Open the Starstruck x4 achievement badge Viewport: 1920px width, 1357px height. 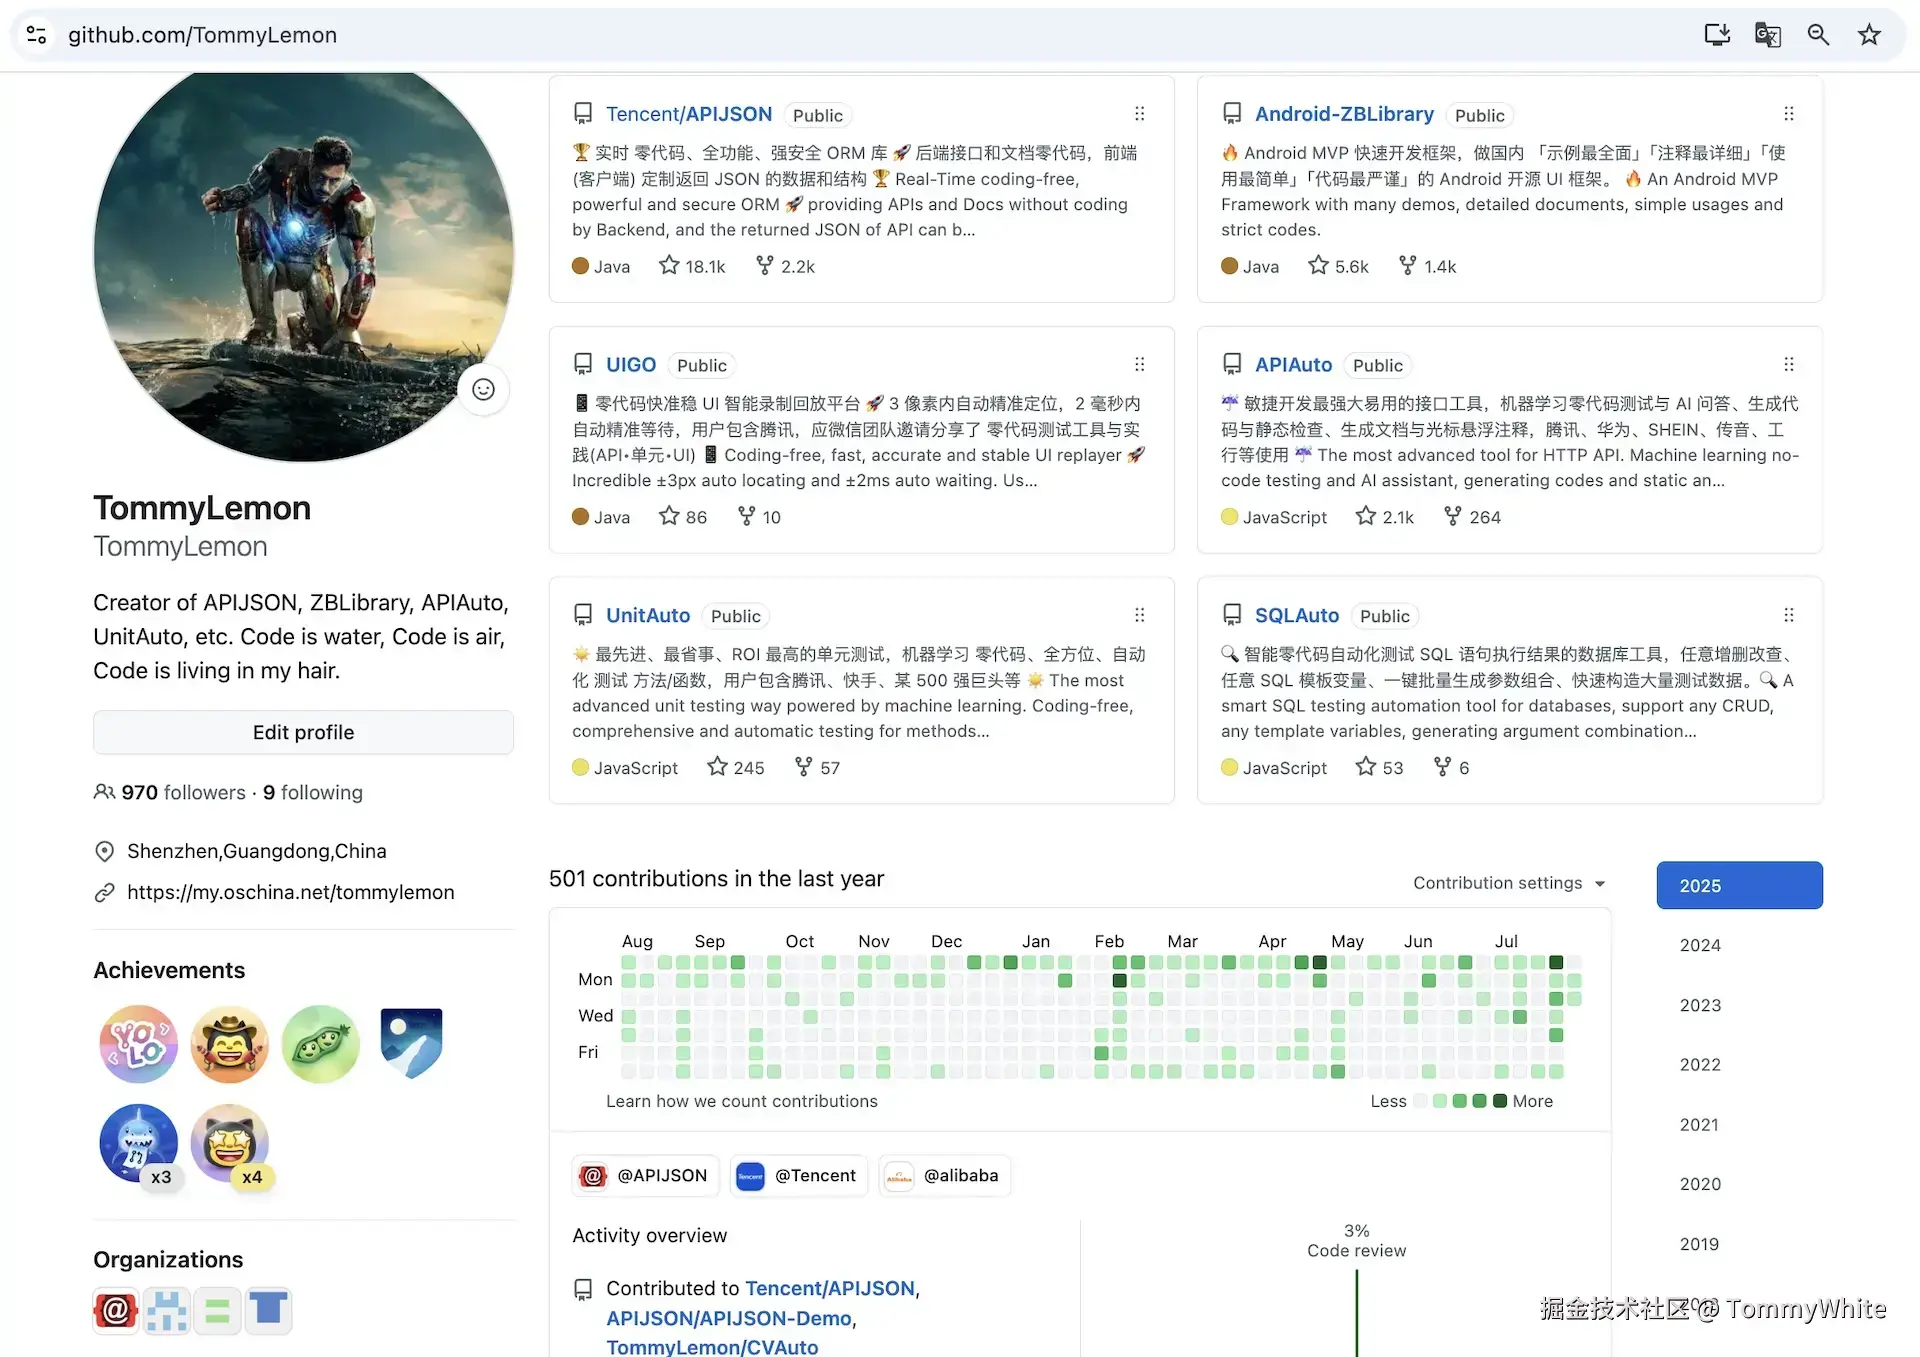pyautogui.click(x=229, y=1144)
